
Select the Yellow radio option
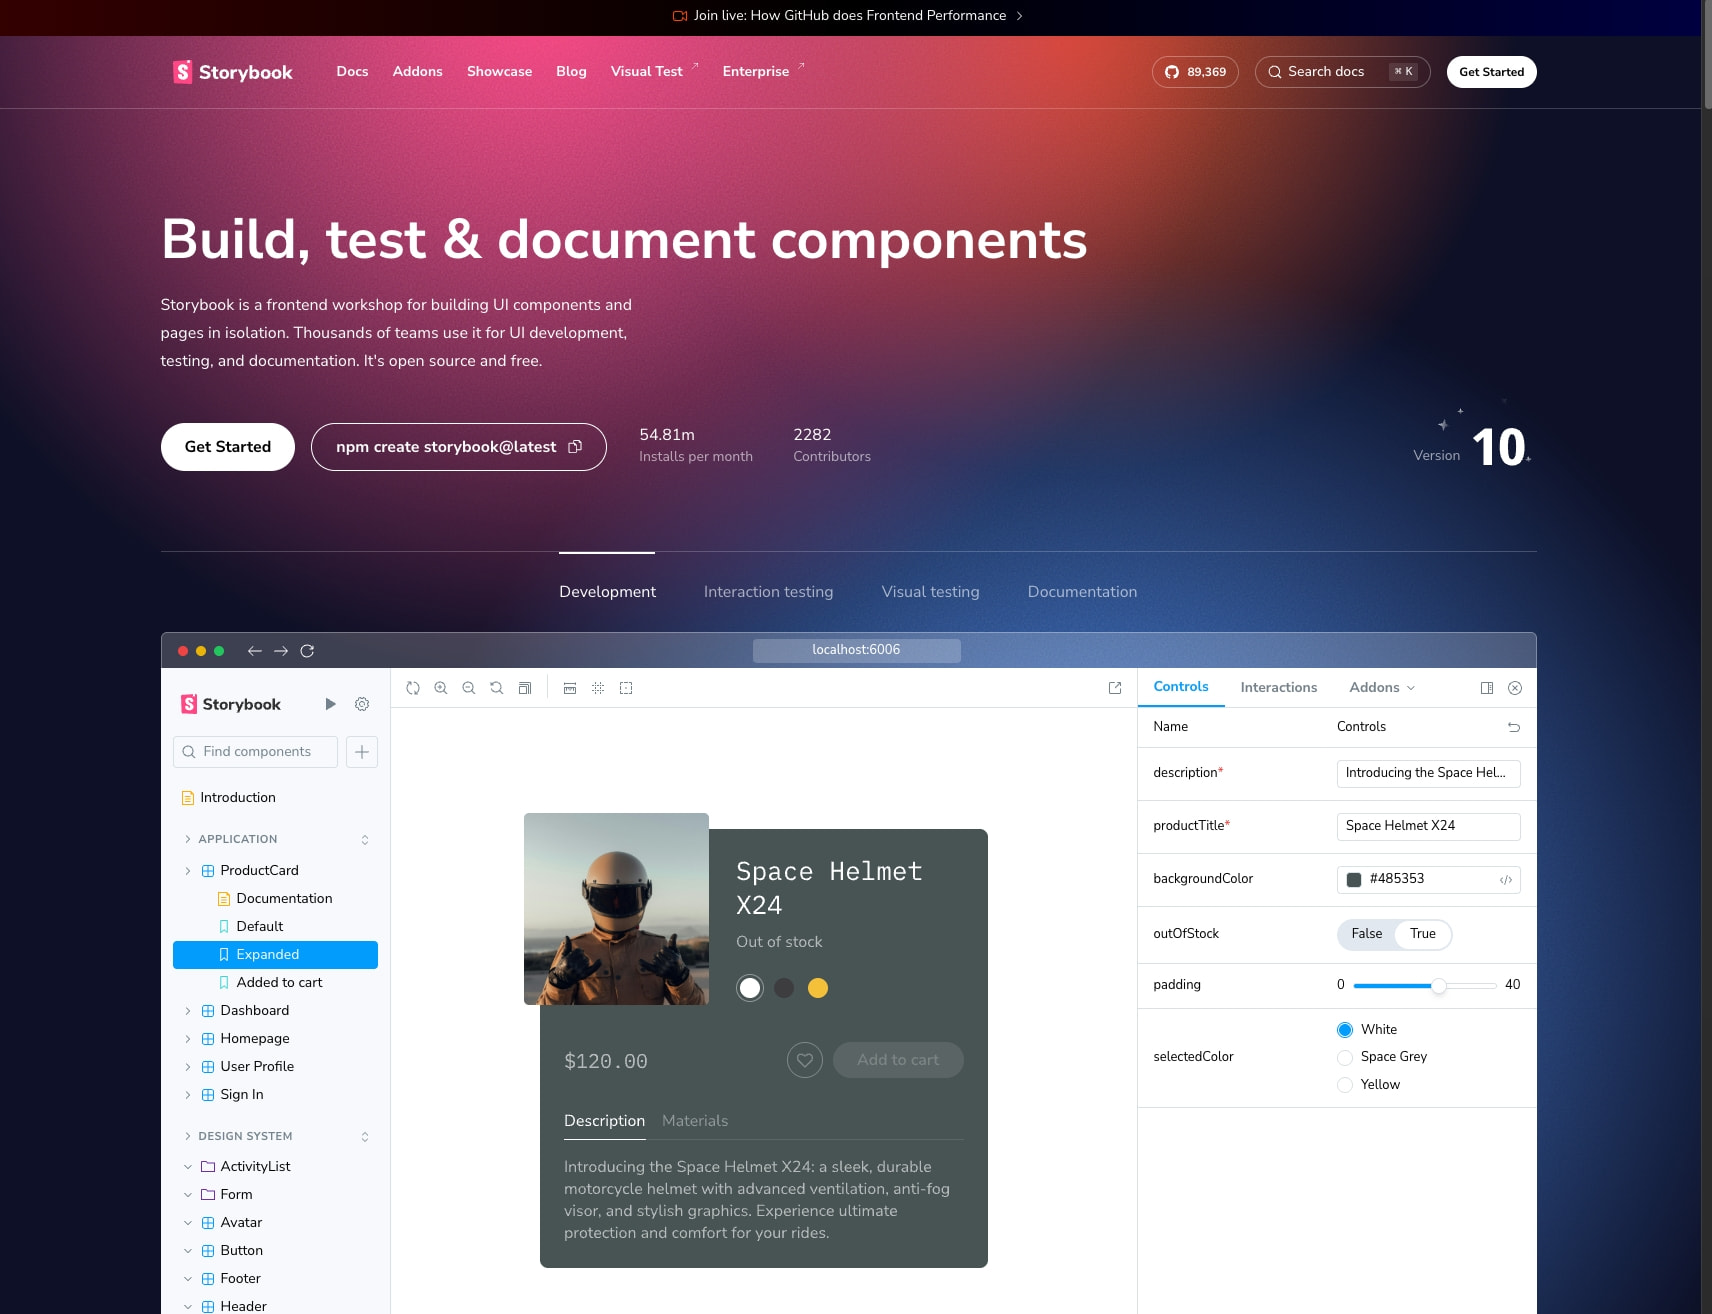pyautogui.click(x=1345, y=1085)
